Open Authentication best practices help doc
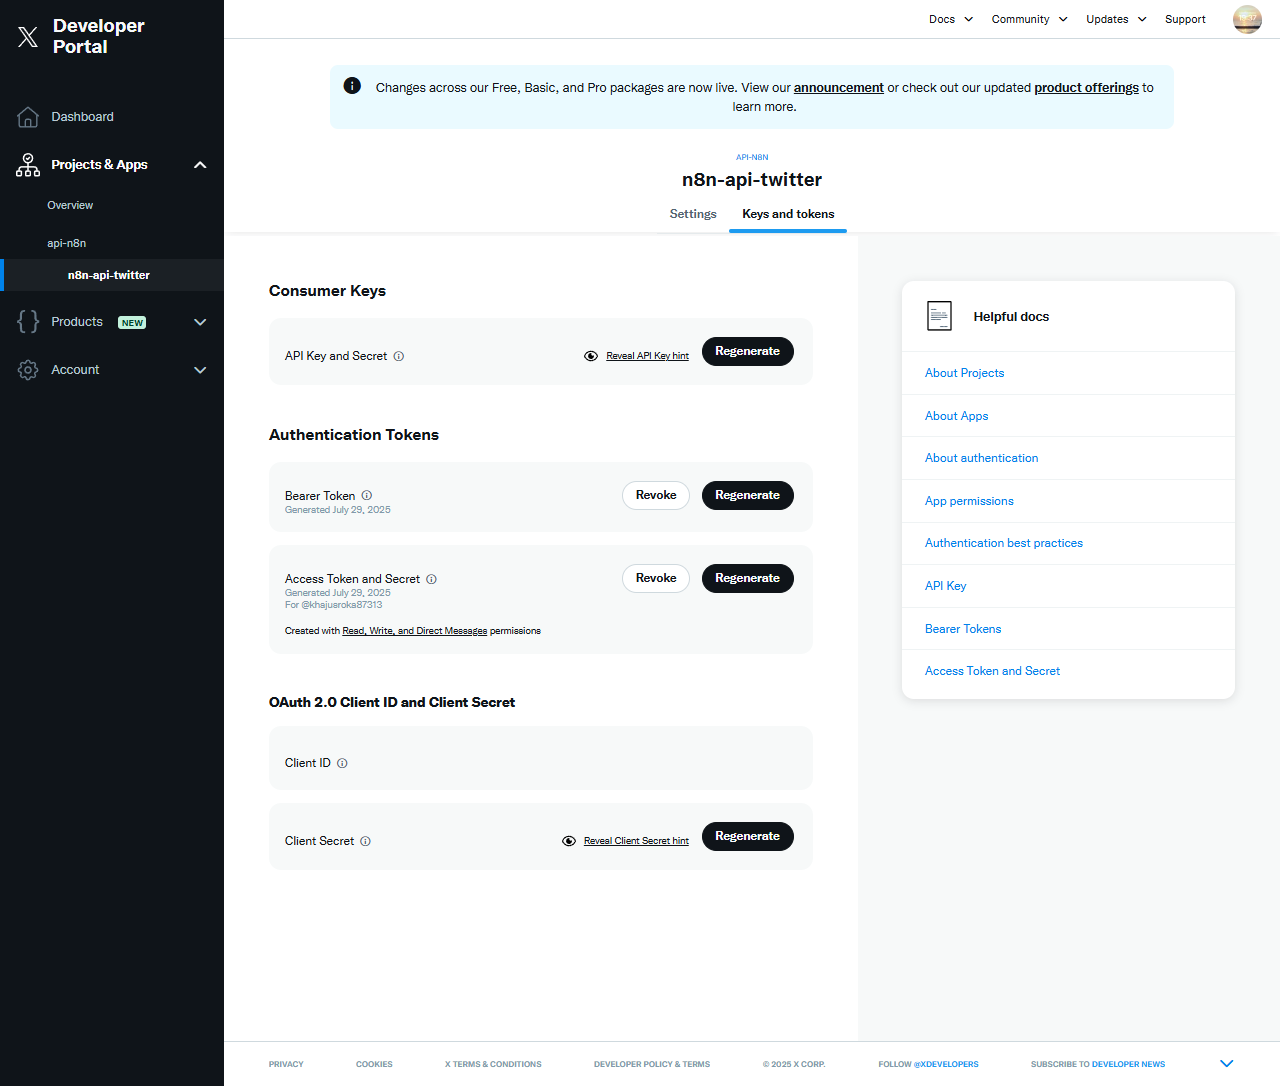 pos(1003,543)
